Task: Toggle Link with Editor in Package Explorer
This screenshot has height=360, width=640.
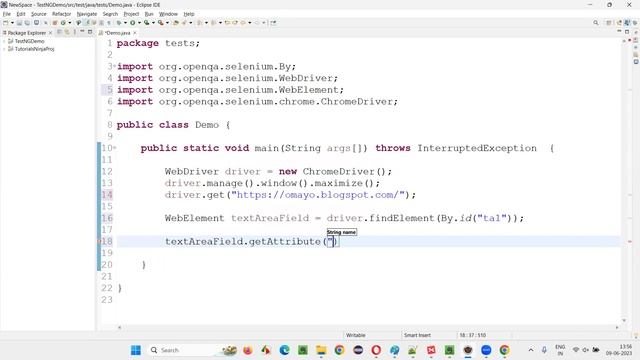Action: [67, 32]
